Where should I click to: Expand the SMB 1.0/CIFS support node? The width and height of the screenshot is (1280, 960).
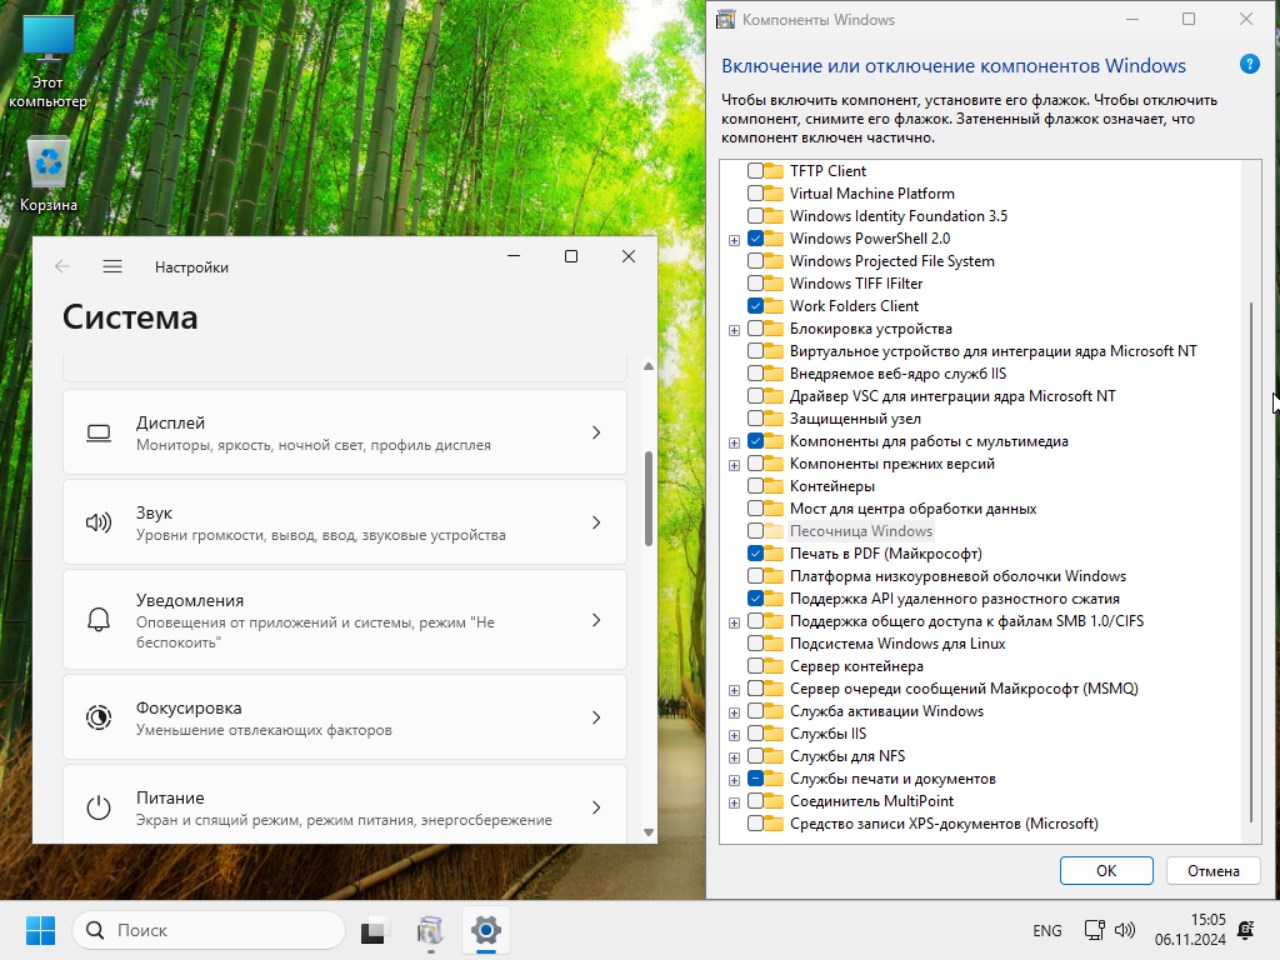734,623
